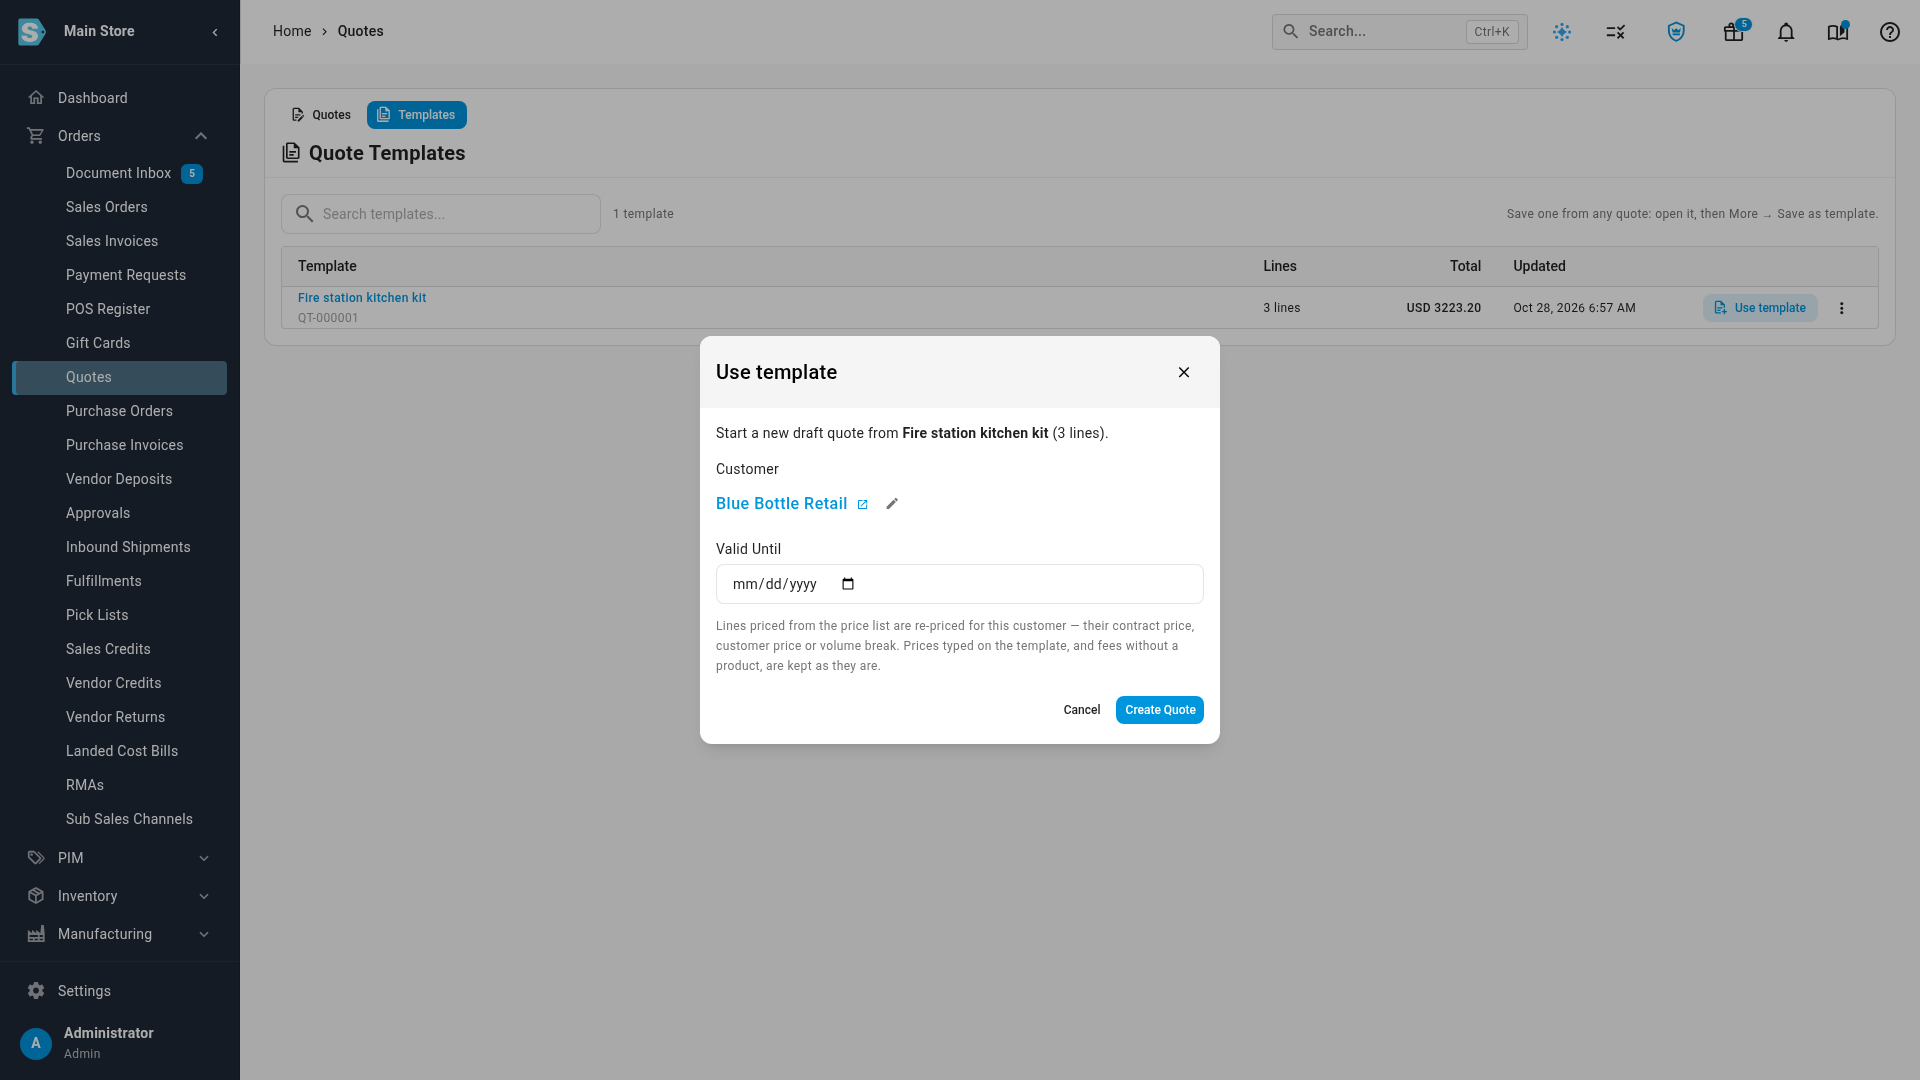Open the shield icon in header
The image size is (1920, 1080).
[x=1676, y=32]
